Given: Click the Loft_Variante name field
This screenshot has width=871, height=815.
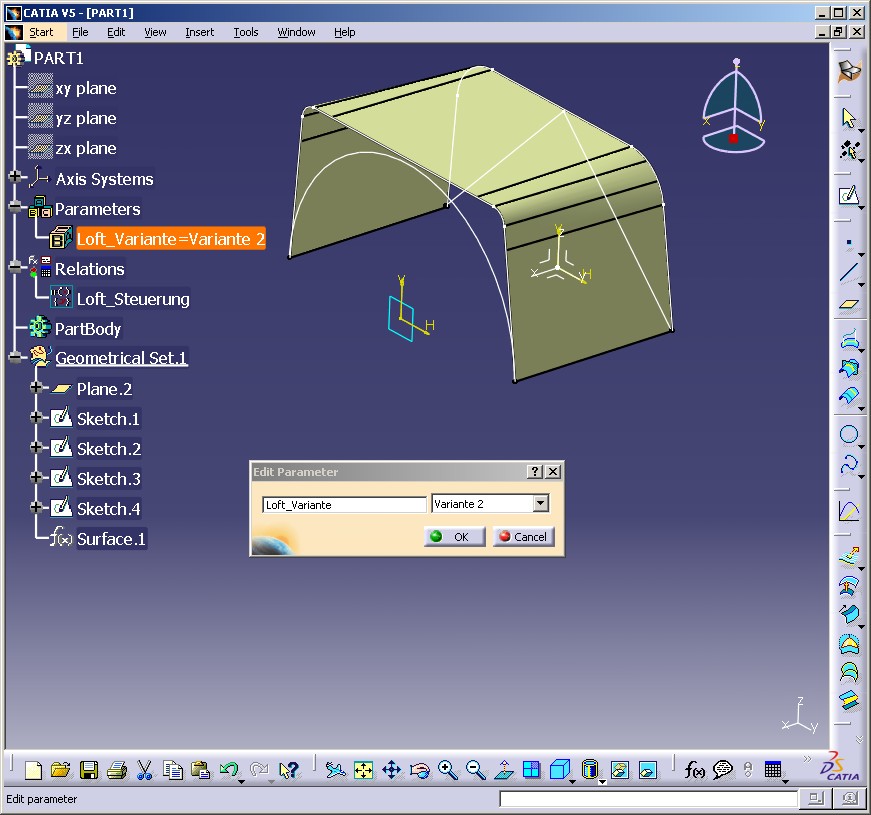Looking at the screenshot, I should pyautogui.click(x=344, y=504).
